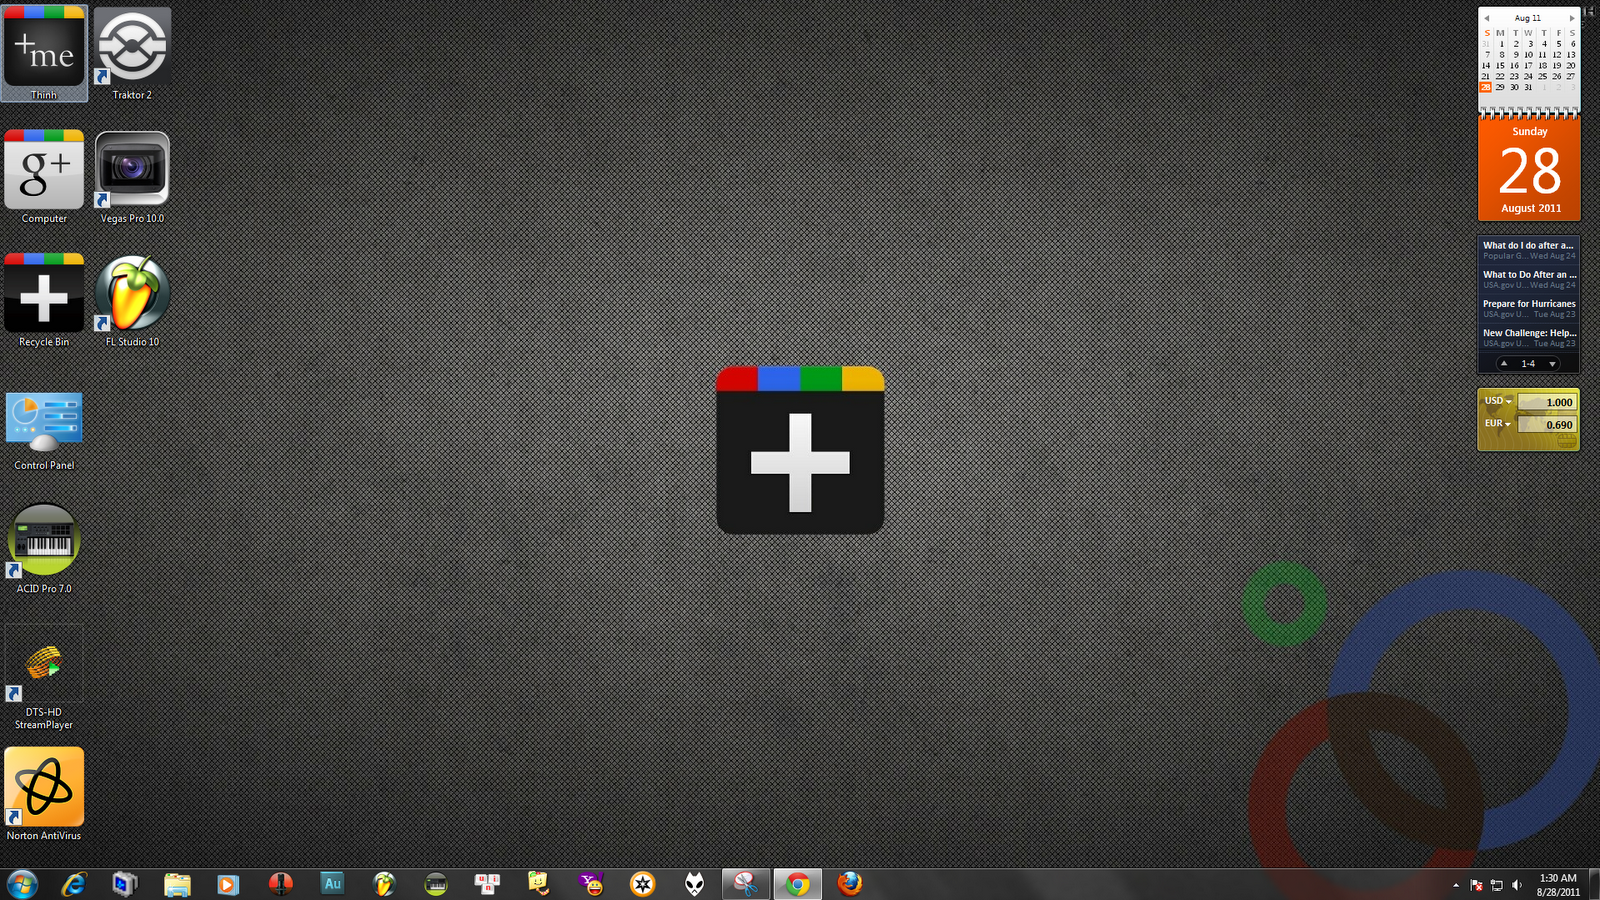Show hidden system tray icons arrow

(x=1456, y=885)
